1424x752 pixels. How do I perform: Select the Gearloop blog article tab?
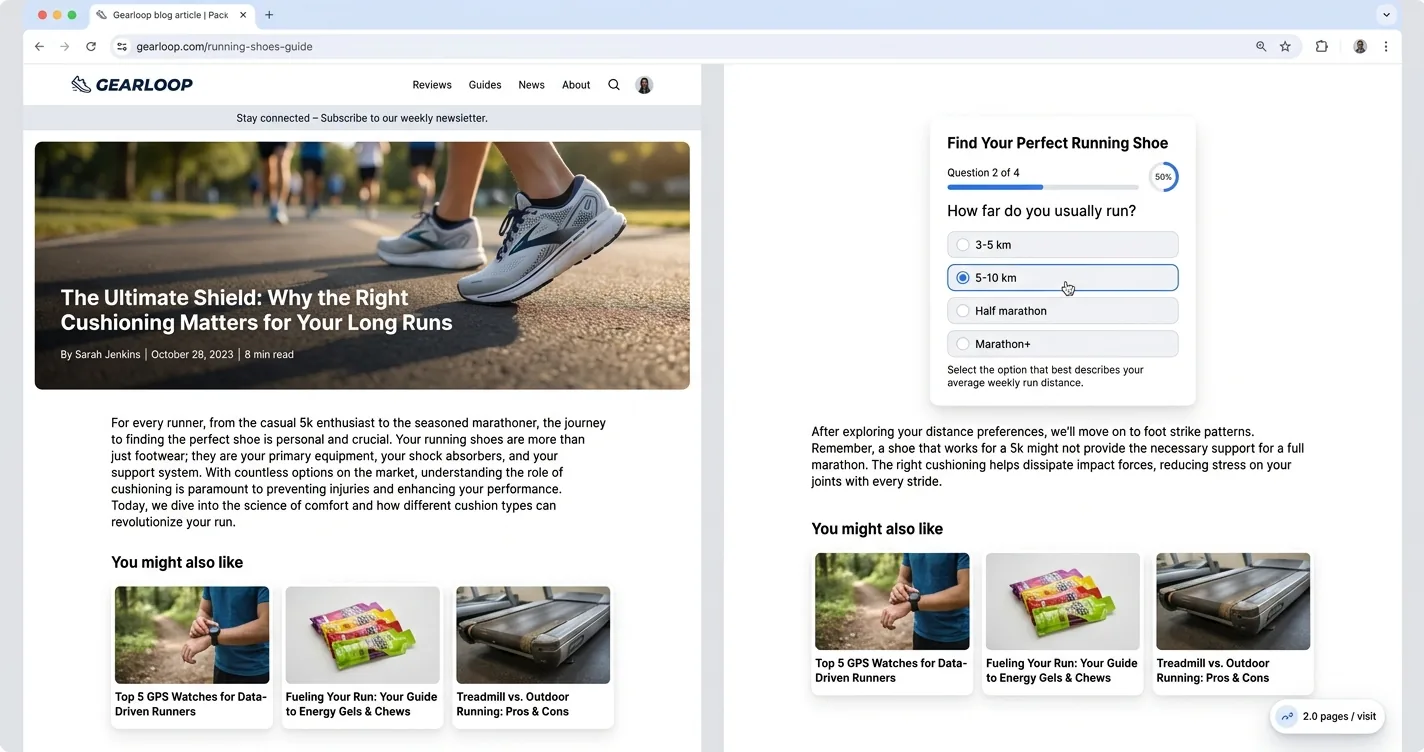coord(171,15)
